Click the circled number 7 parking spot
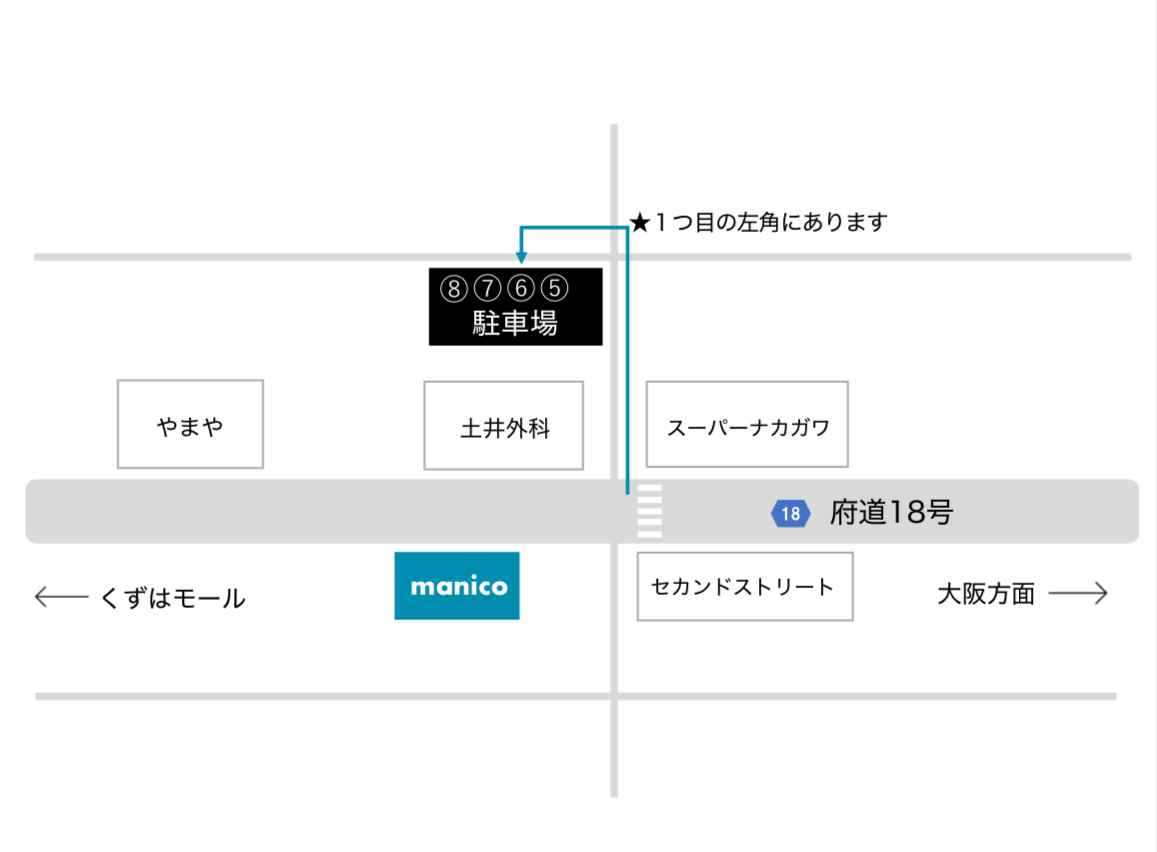 pos(487,288)
